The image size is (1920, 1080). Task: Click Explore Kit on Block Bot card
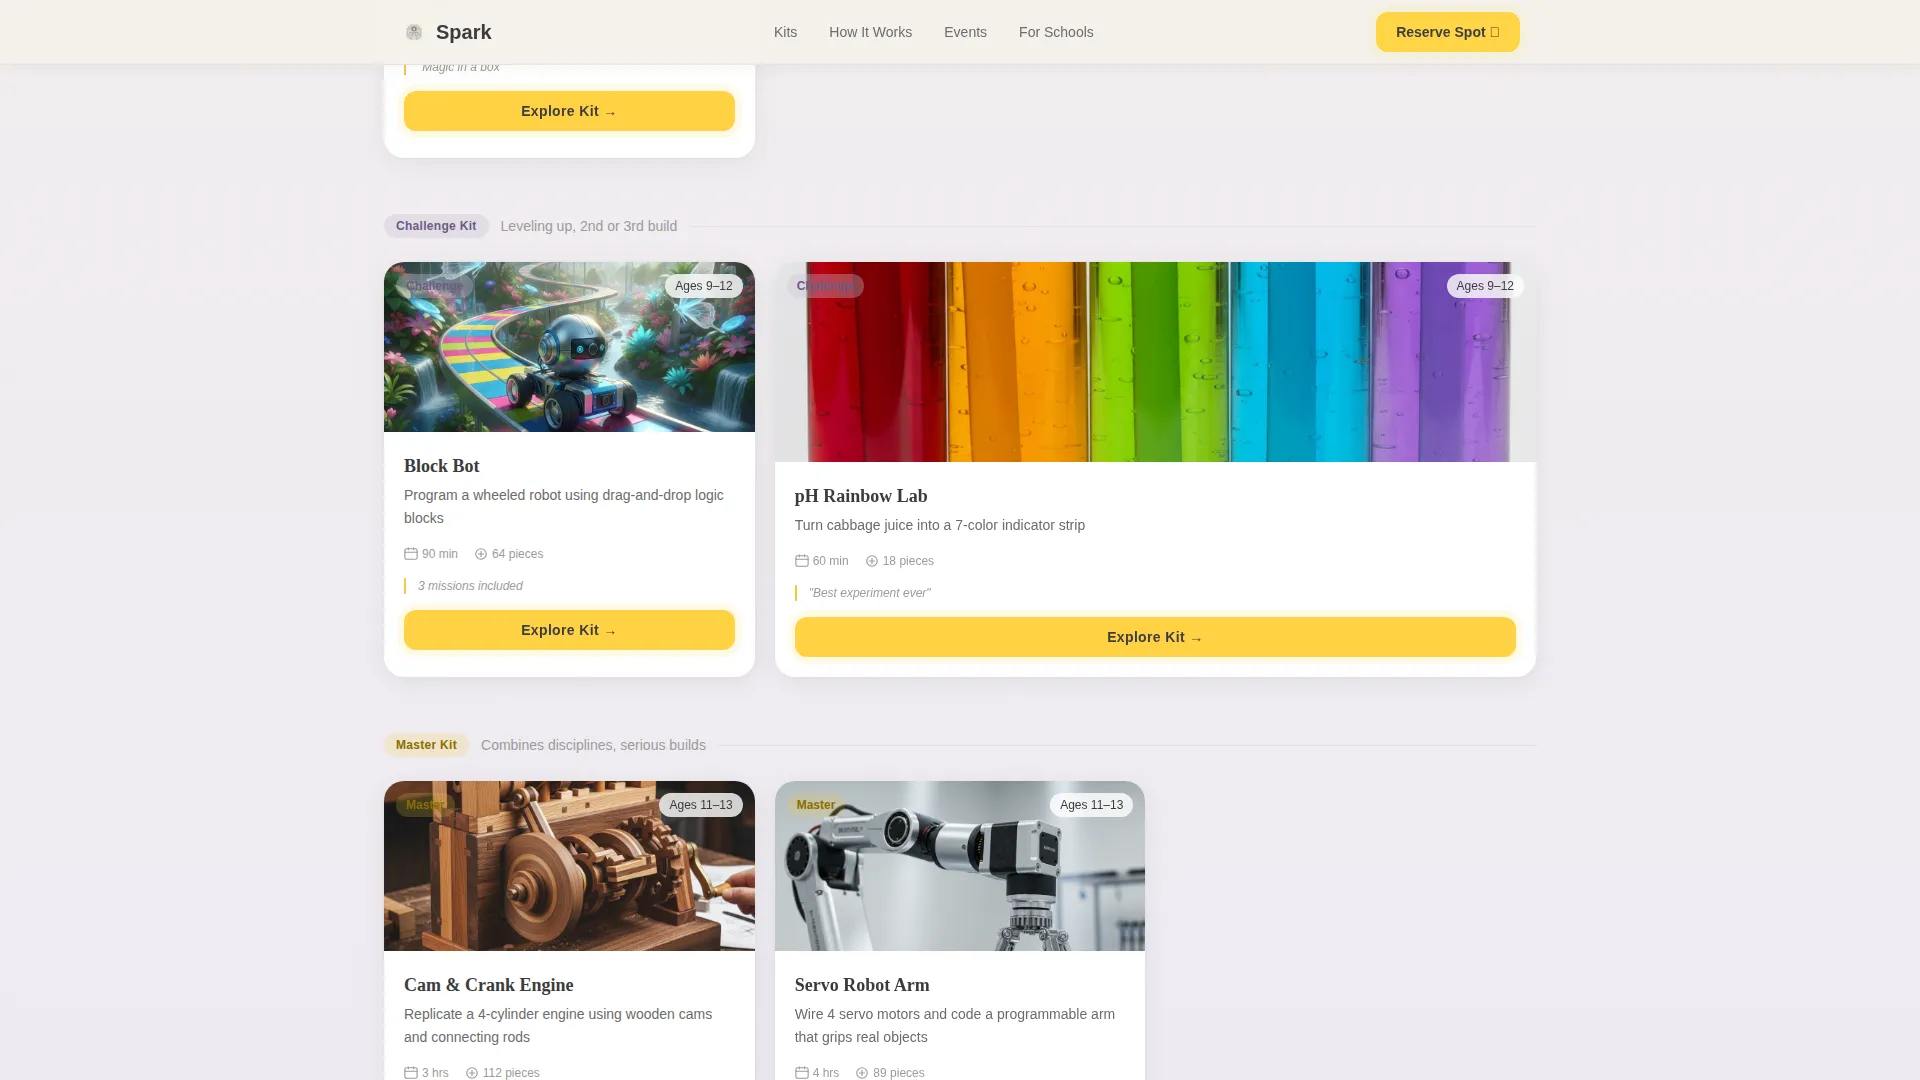(x=569, y=630)
